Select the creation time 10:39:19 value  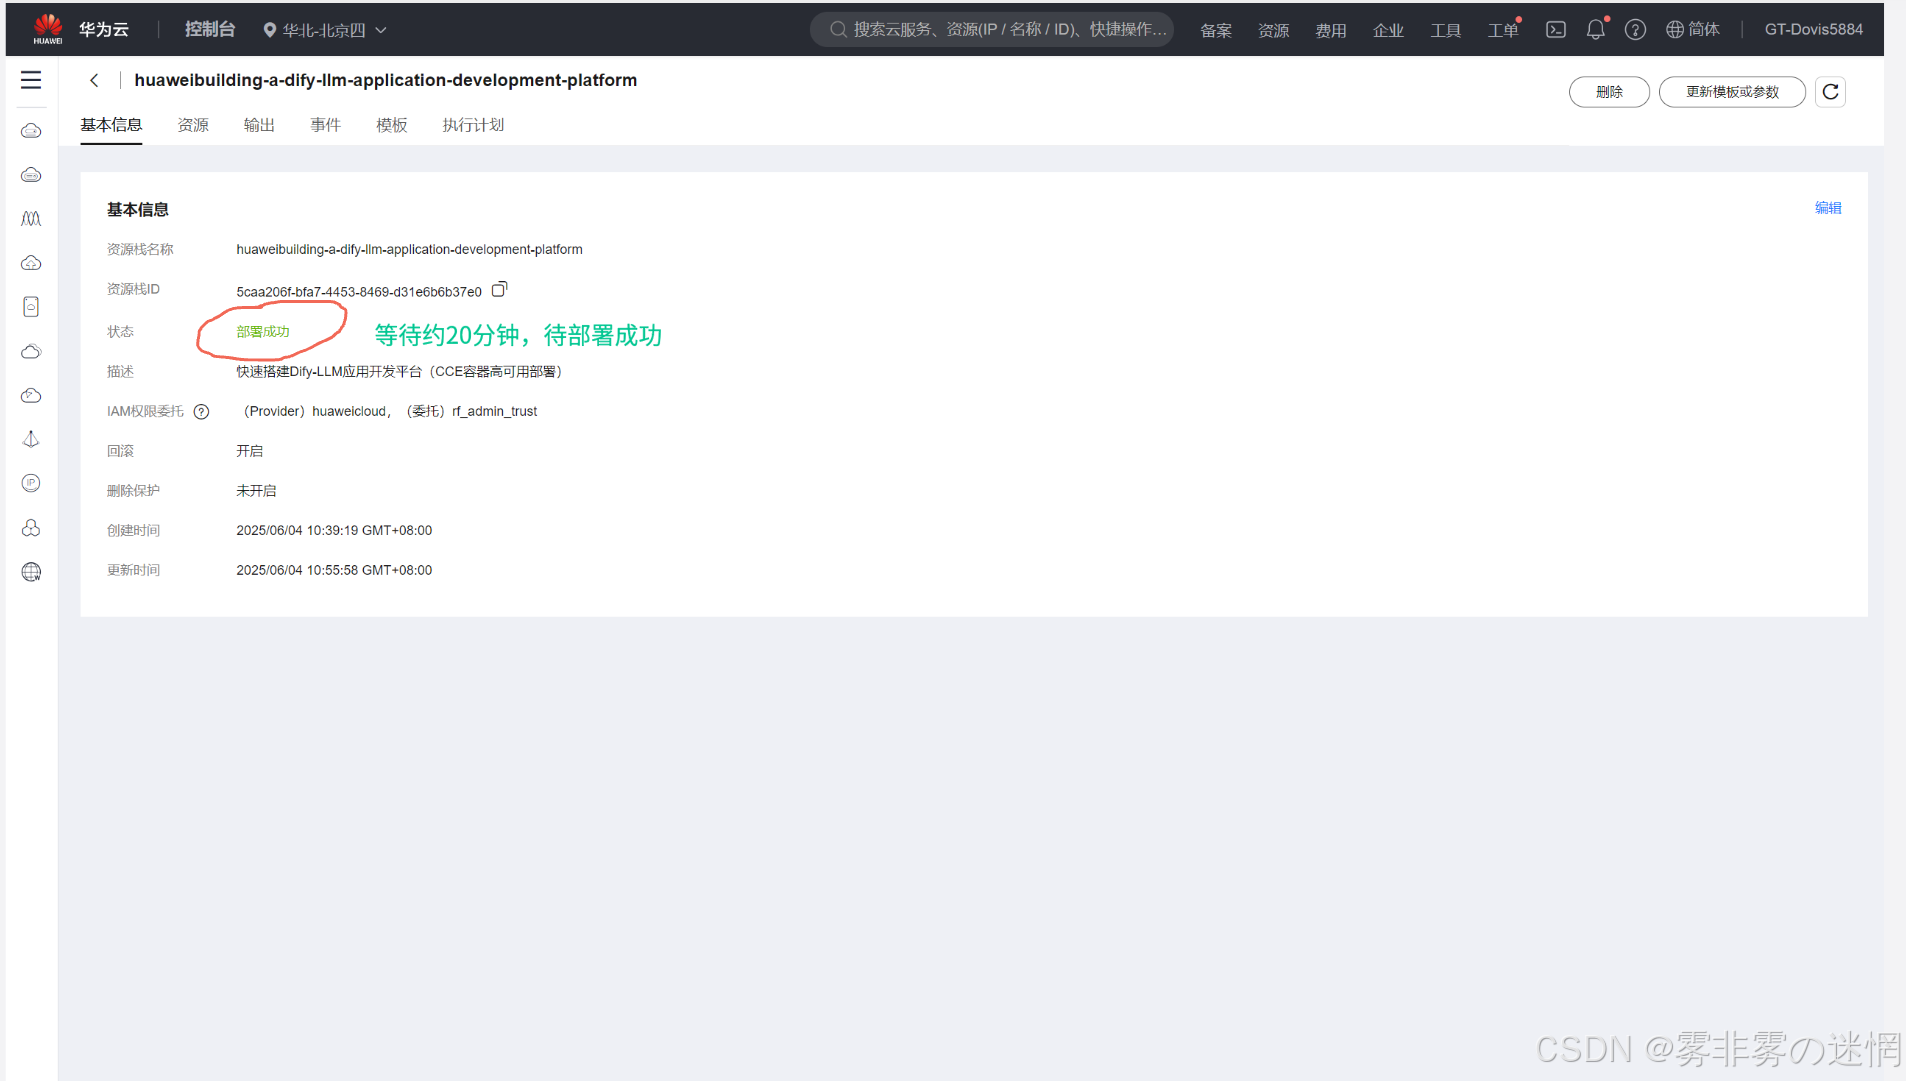334,531
